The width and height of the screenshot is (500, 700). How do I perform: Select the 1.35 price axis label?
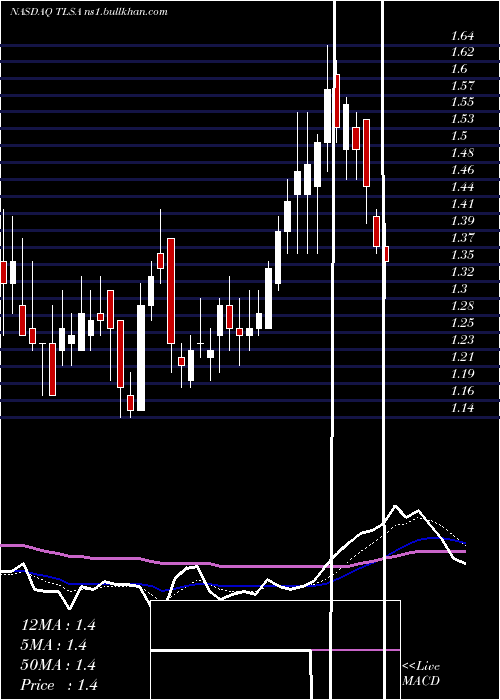click(462, 255)
